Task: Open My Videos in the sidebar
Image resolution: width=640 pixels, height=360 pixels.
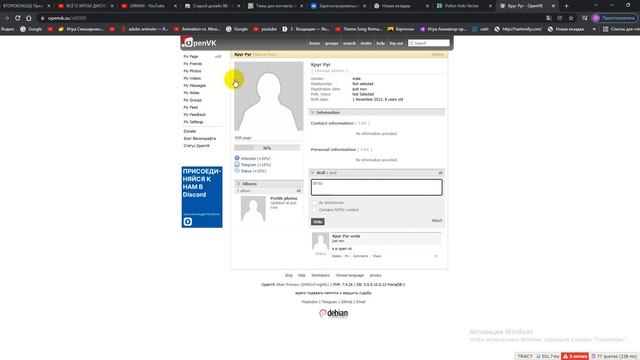Action: coord(192,78)
